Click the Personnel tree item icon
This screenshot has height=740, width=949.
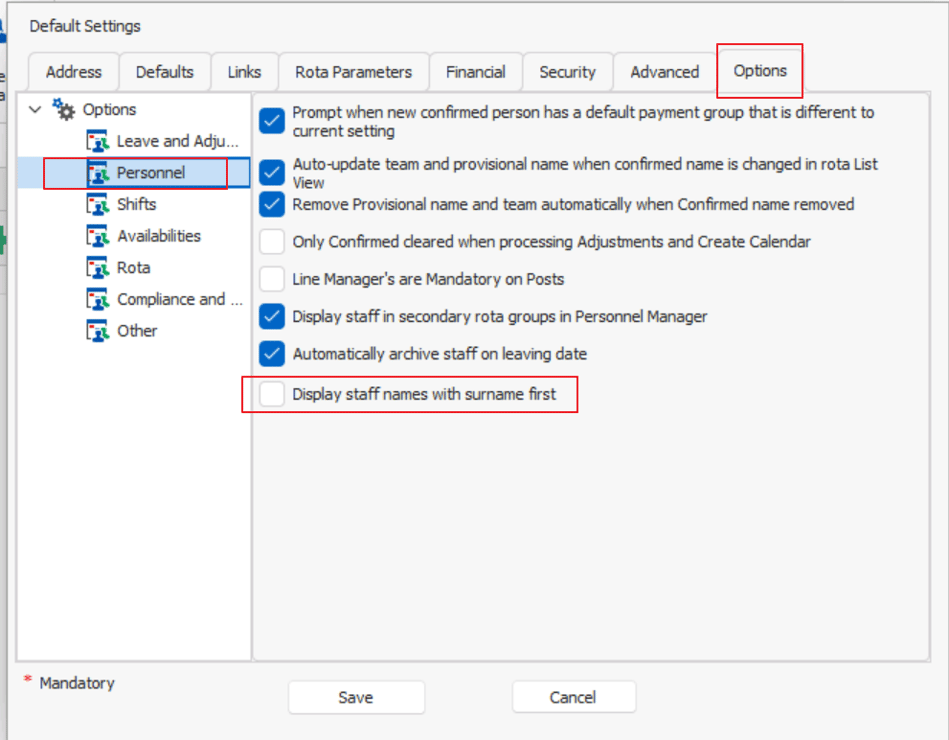[97, 172]
